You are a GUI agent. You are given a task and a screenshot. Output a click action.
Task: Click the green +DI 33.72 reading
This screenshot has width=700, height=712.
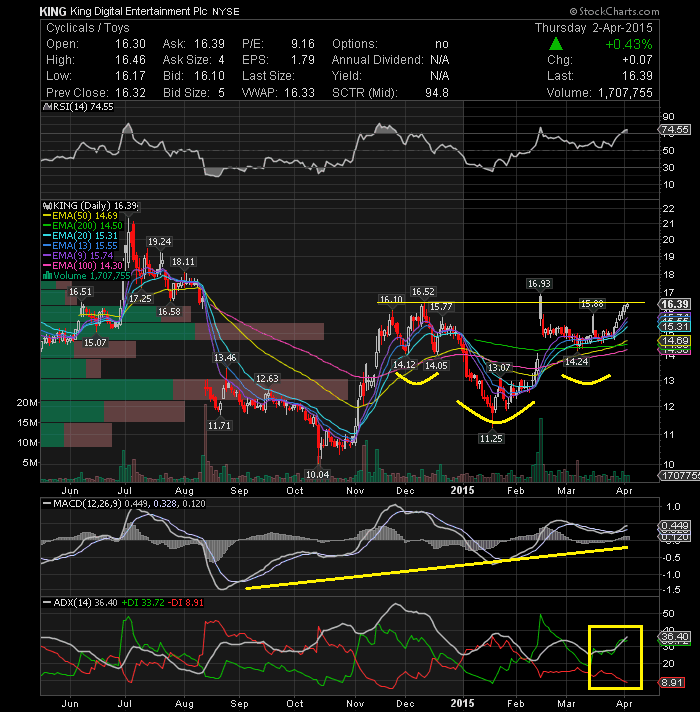point(143,603)
